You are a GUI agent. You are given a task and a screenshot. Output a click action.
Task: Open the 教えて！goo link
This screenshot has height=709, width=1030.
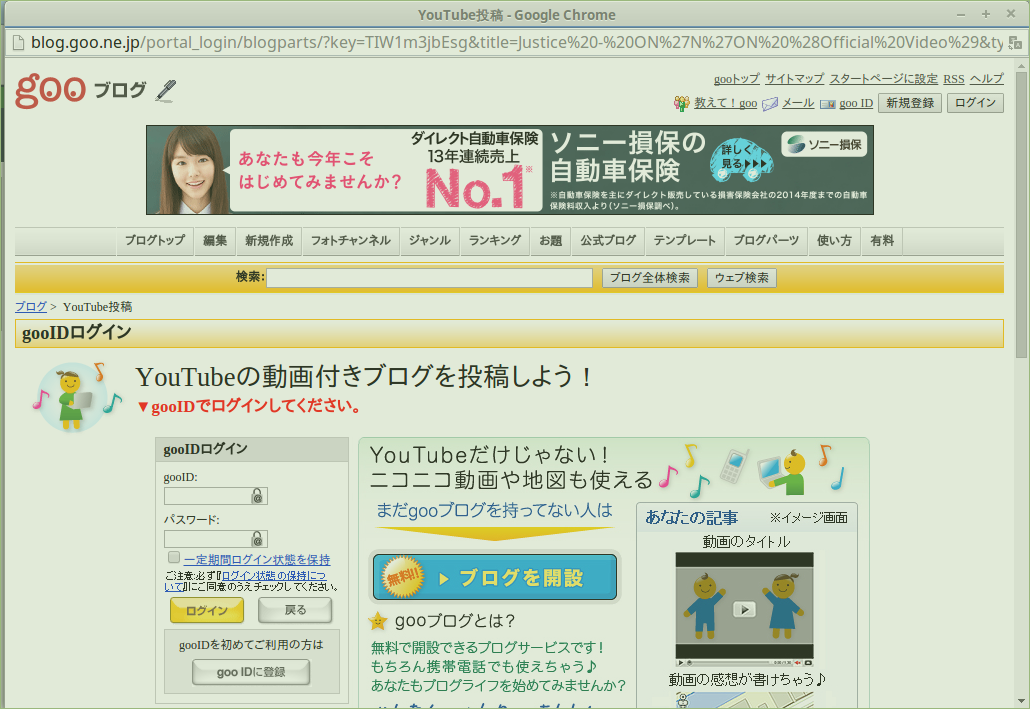pyautogui.click(x=725, y=103)
